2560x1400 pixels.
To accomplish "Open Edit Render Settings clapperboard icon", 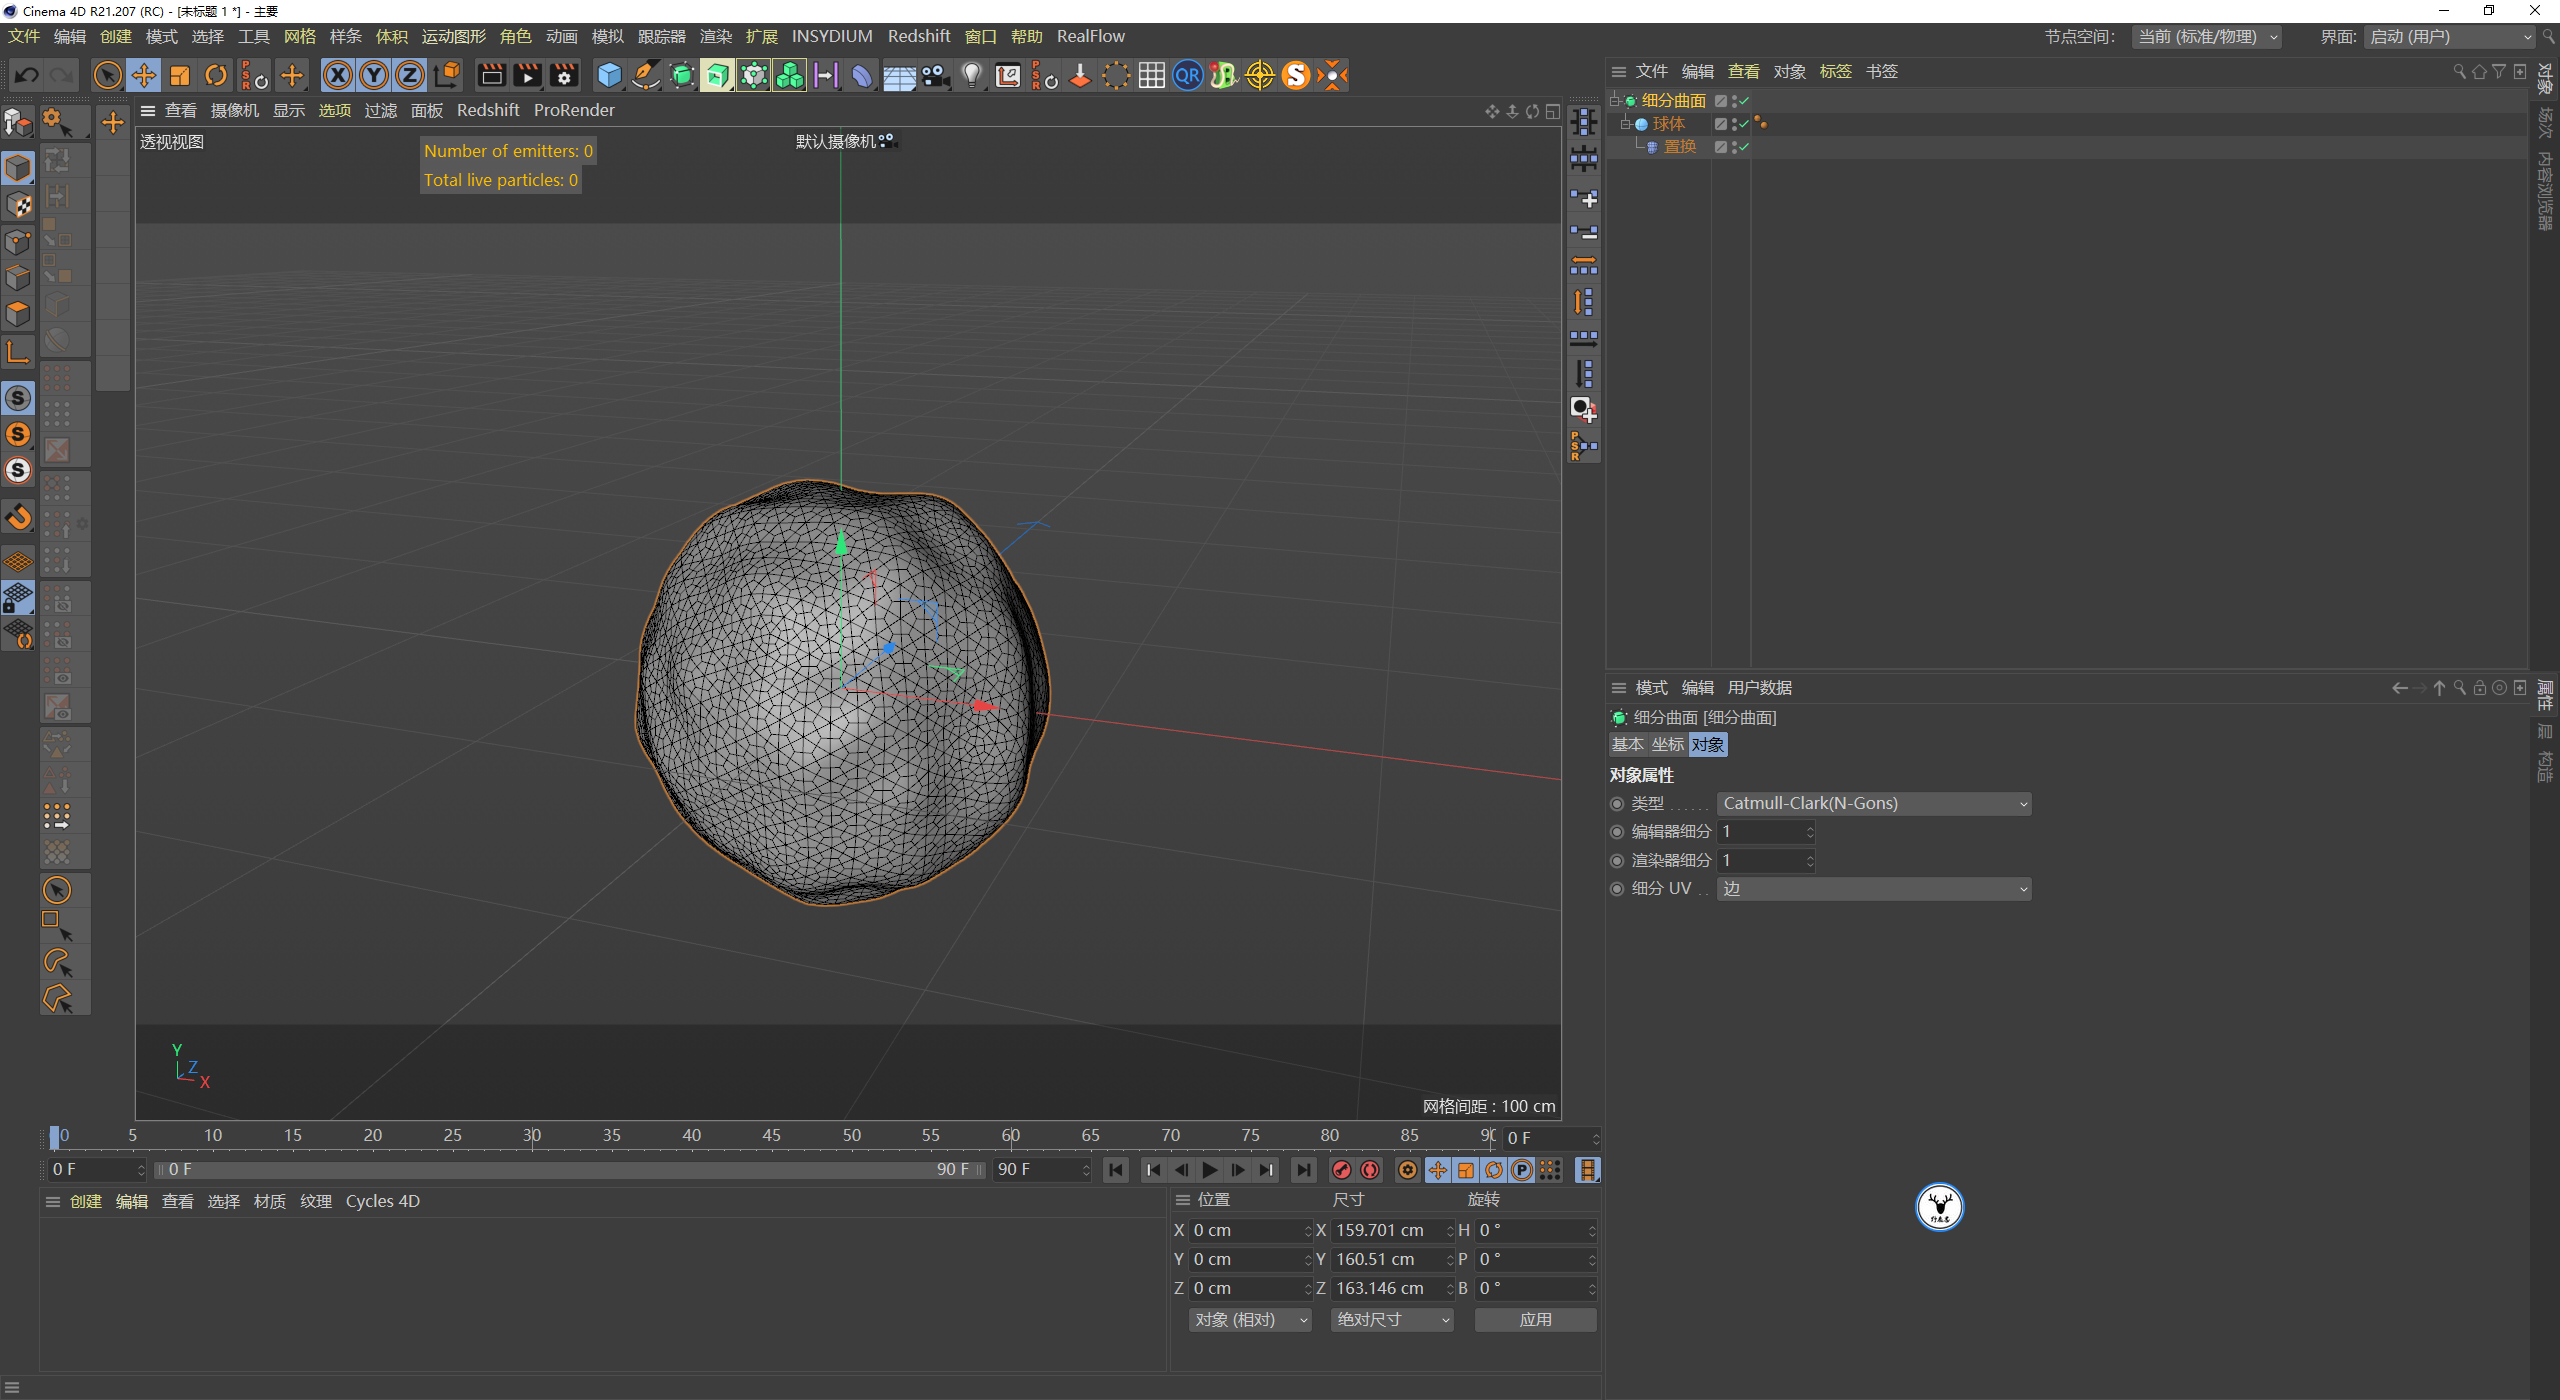I will pos(564,76).
